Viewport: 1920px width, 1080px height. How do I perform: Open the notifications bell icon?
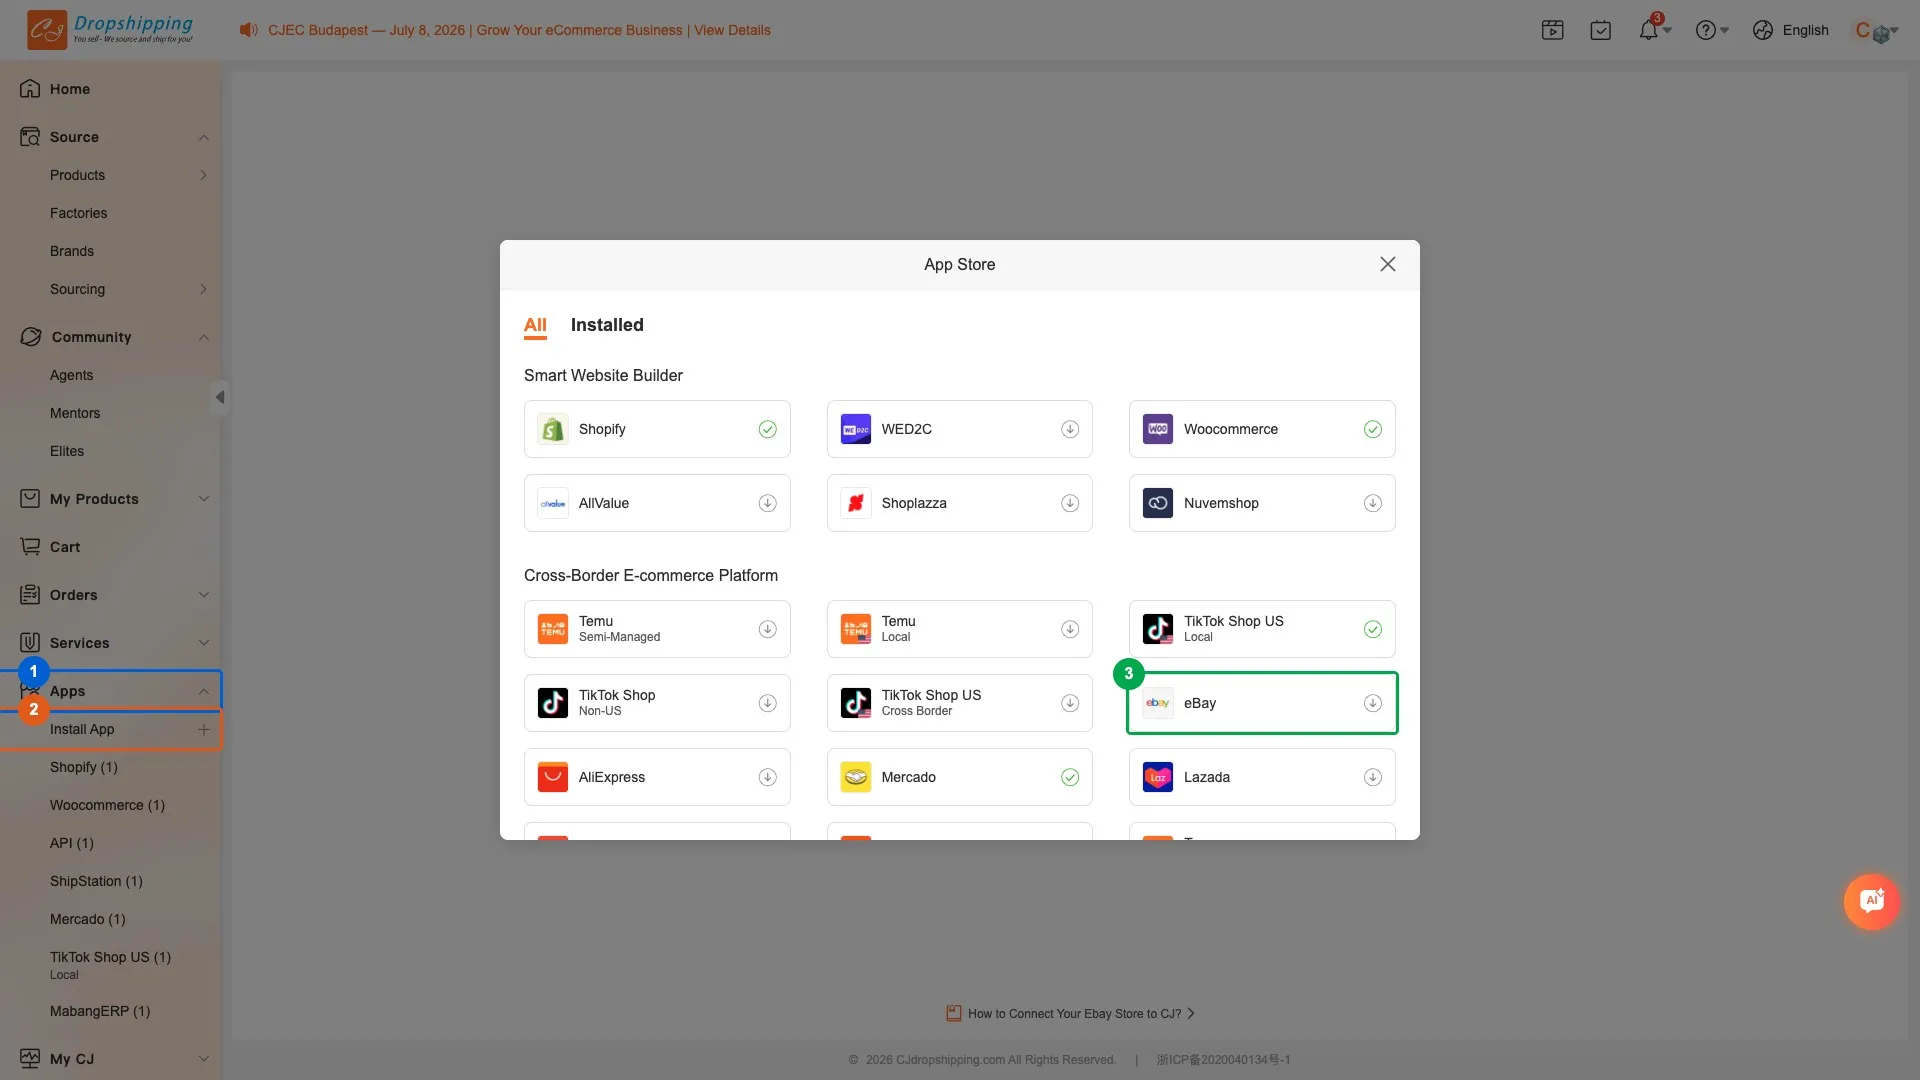coord(1649,30)
